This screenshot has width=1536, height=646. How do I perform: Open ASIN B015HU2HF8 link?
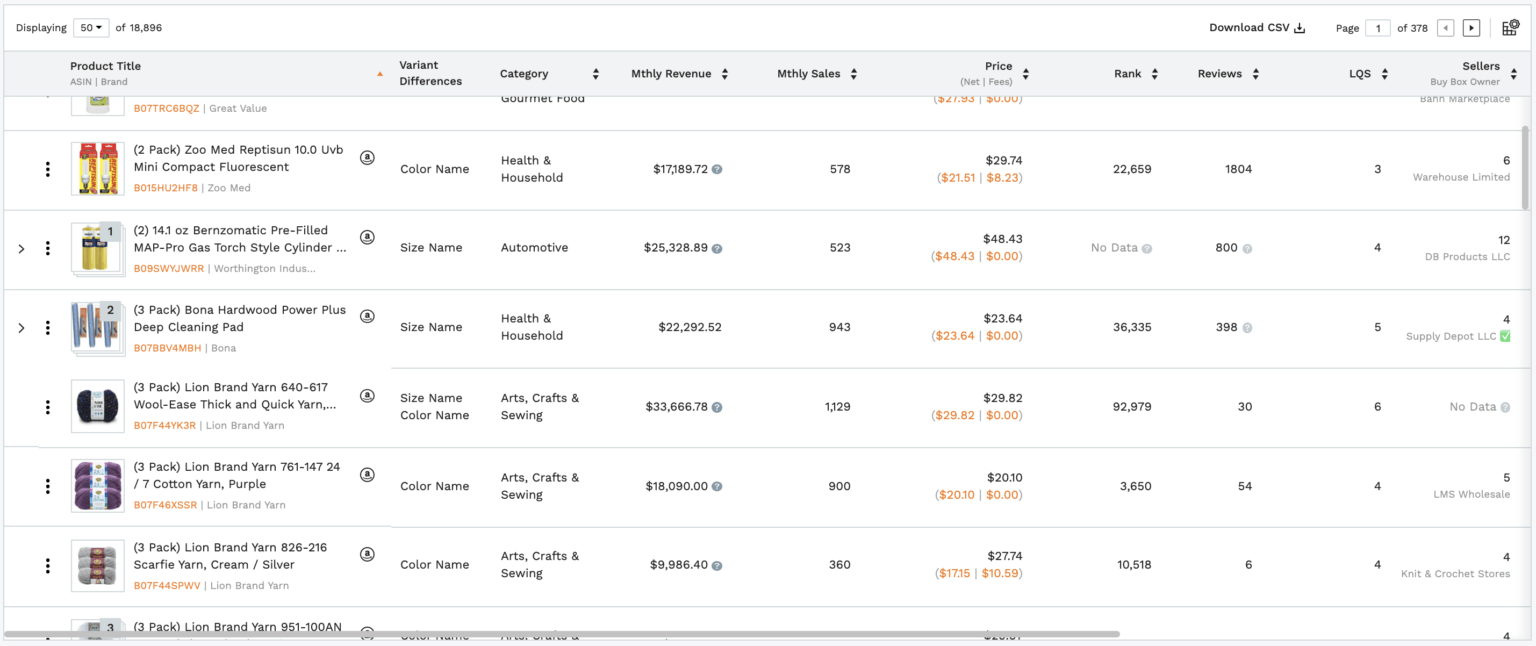click(x=166, y=188)
